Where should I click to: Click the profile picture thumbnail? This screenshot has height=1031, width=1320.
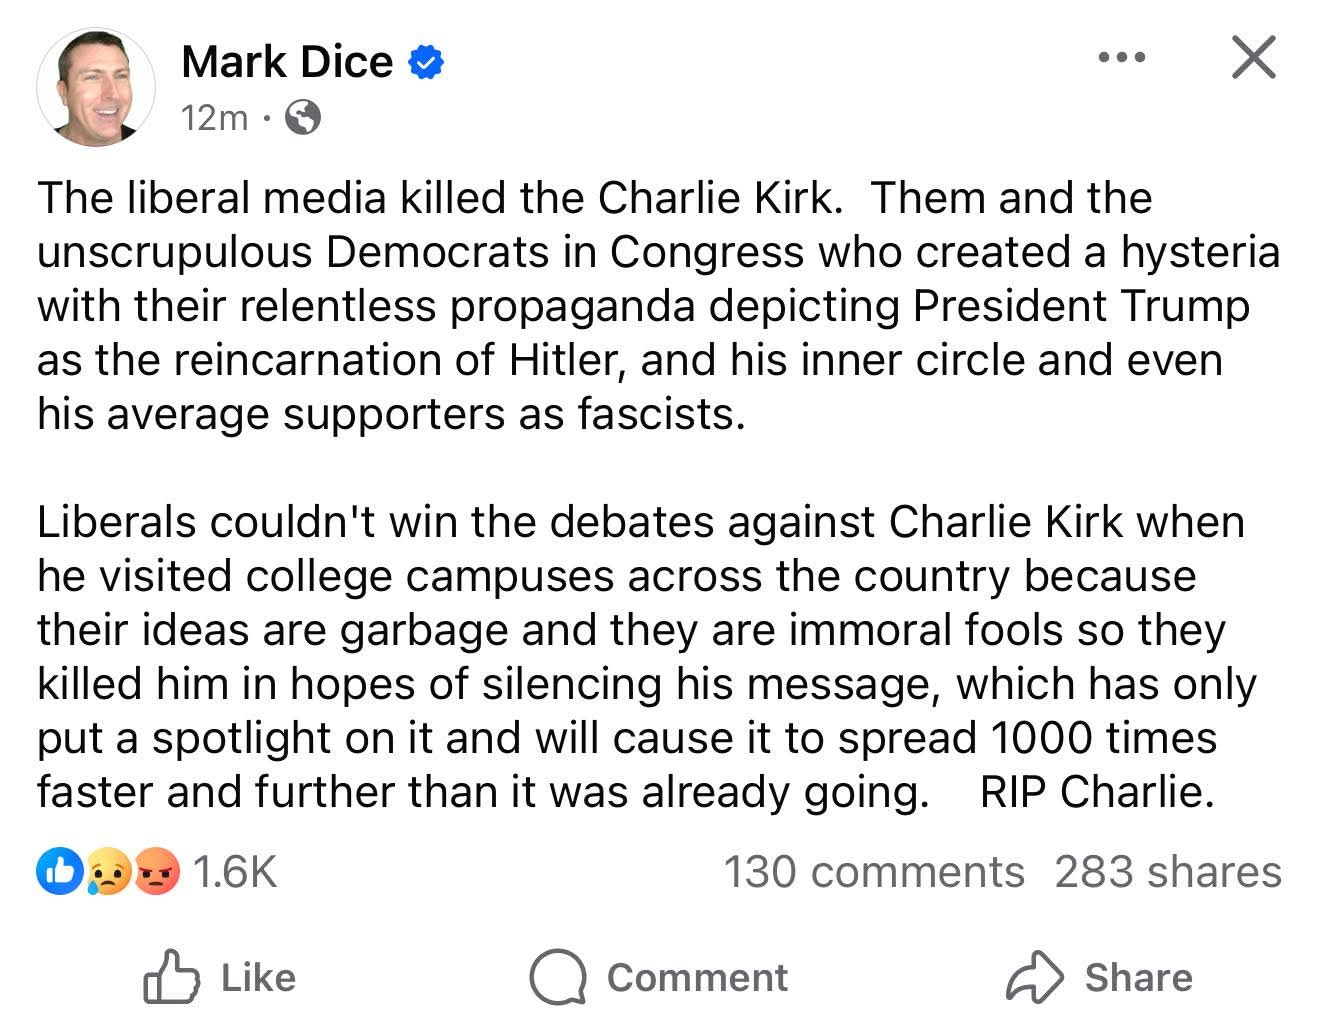click(95, 87)
